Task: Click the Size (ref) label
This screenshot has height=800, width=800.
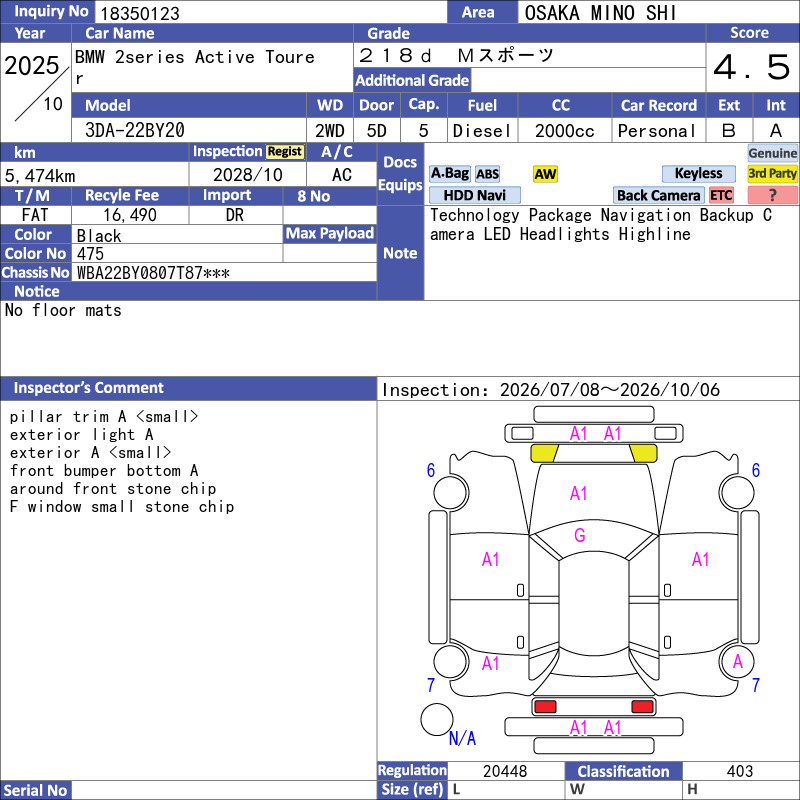Action: [x=412, y=789]
